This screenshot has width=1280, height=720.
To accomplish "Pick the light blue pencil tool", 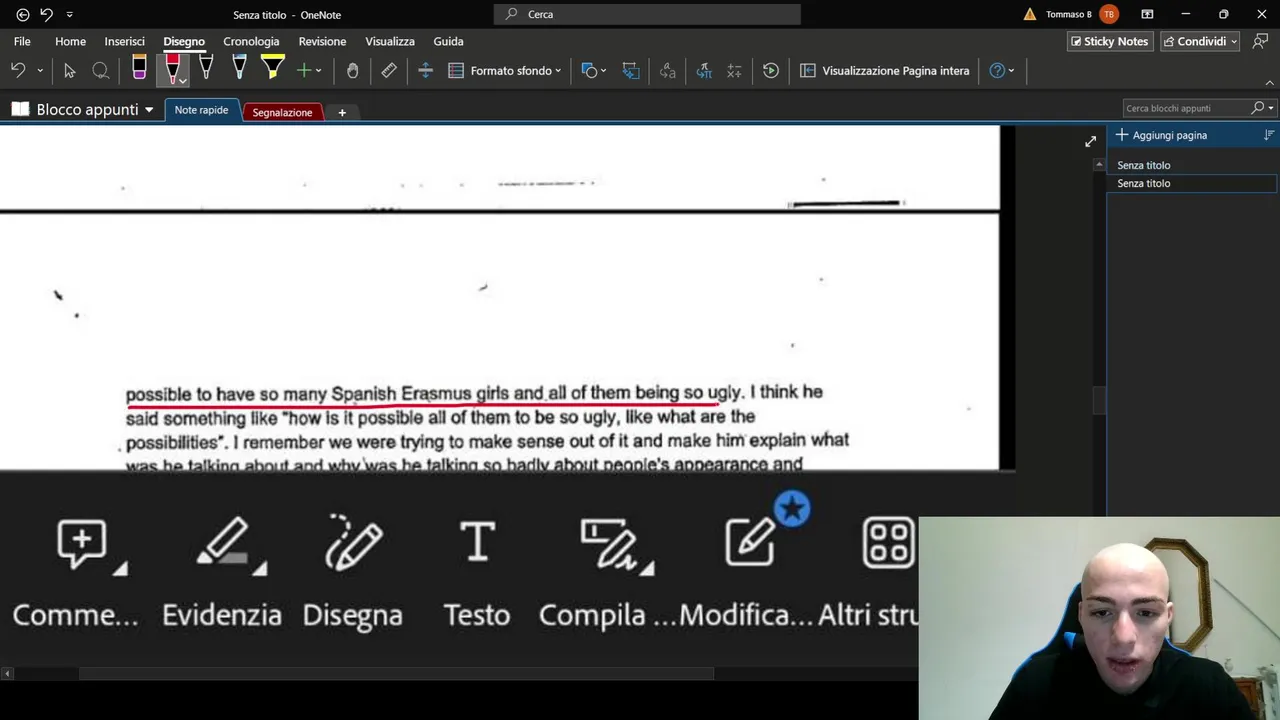I will click(239, 68).
